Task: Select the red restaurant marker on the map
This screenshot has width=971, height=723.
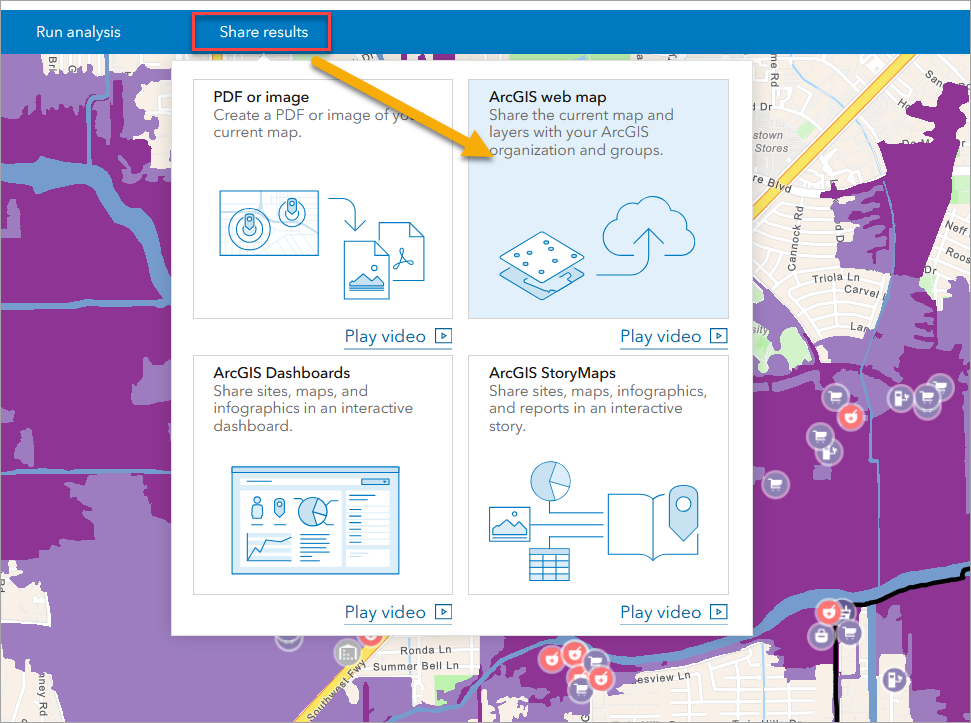Action: (851, 417)
